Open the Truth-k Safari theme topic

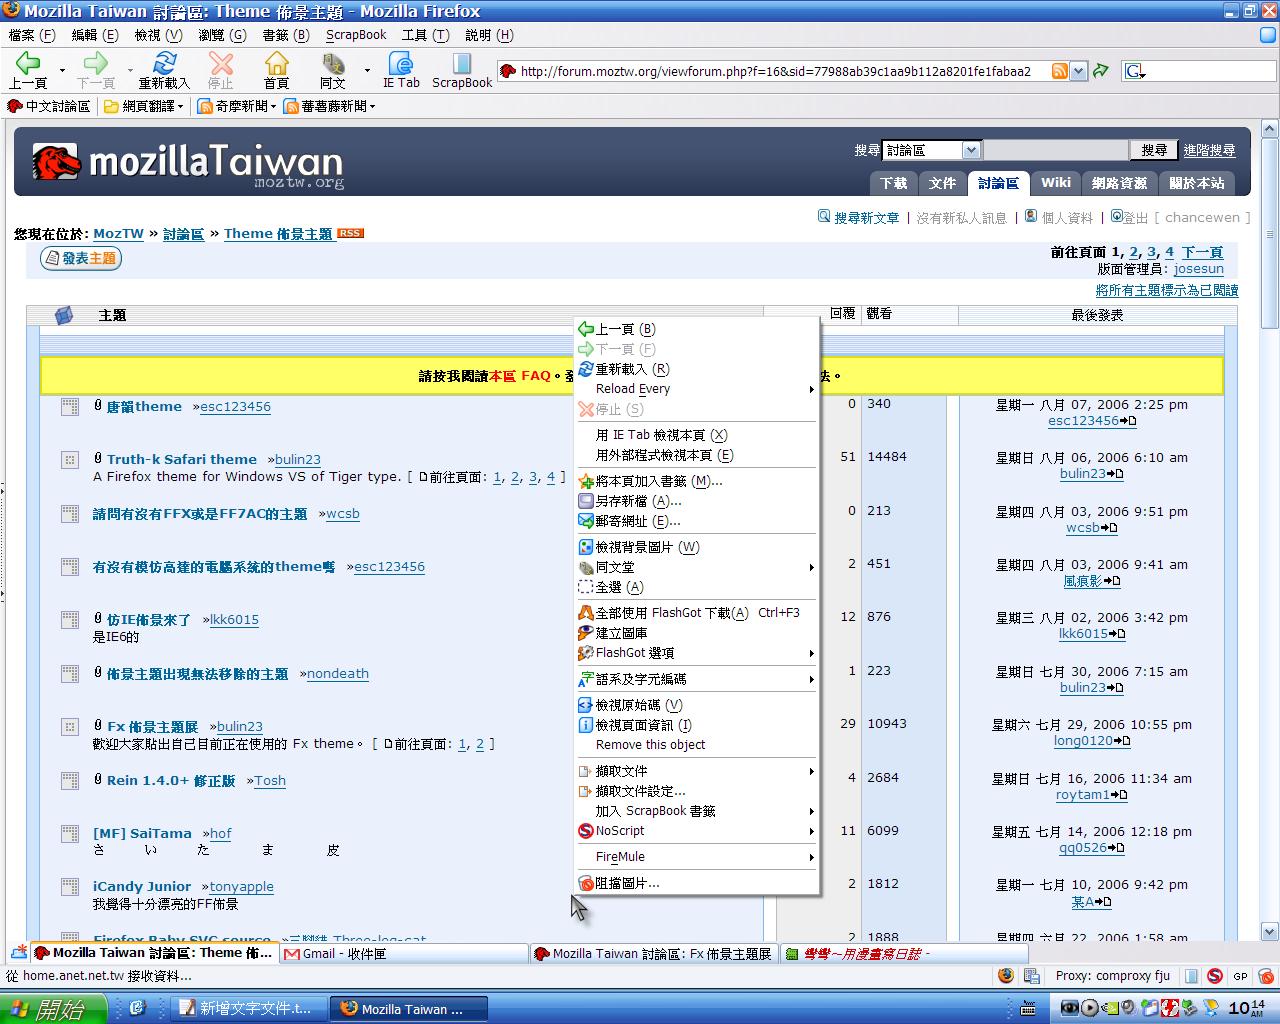point(182,459)
